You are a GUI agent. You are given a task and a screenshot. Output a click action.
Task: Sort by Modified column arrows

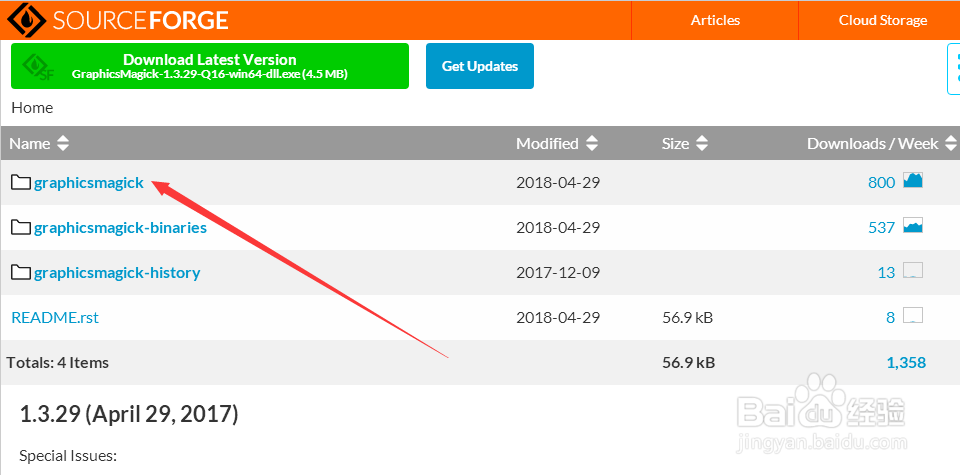591,144
